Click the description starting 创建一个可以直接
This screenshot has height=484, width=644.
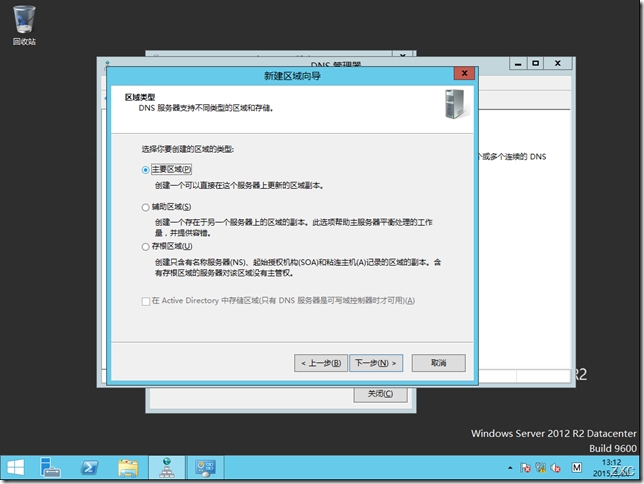239,186
